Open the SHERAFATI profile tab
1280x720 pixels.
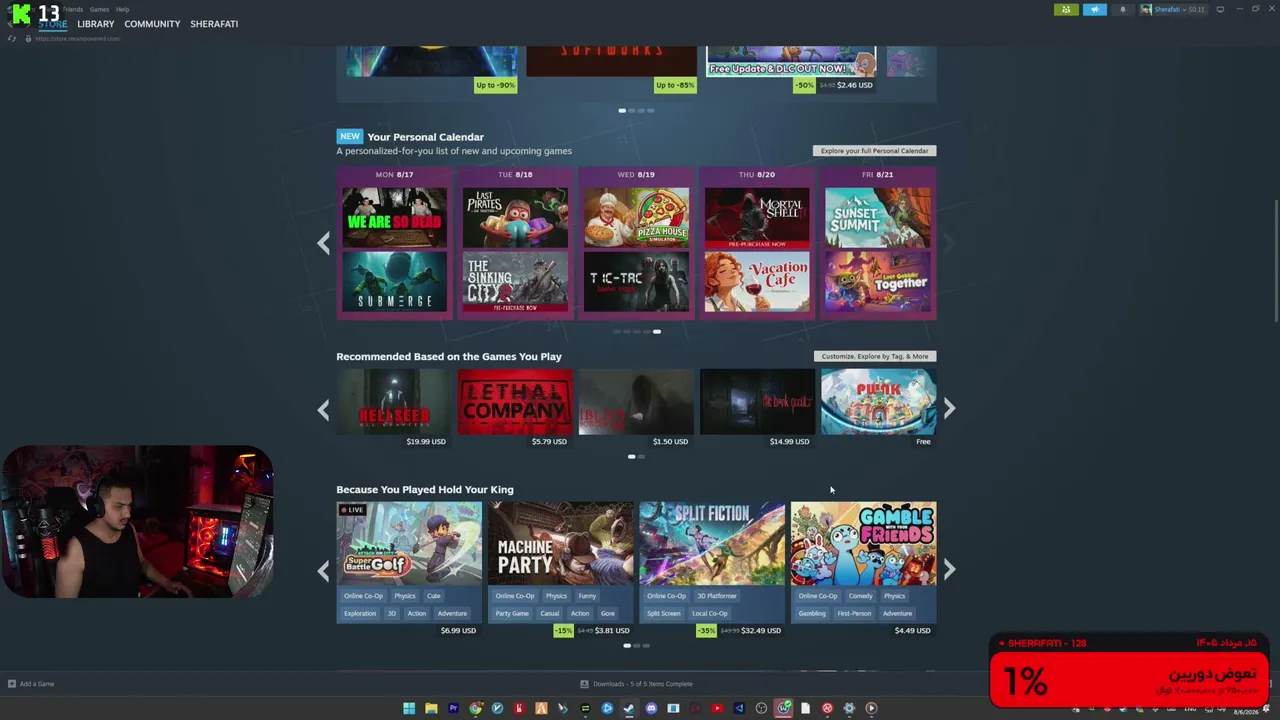214,24
